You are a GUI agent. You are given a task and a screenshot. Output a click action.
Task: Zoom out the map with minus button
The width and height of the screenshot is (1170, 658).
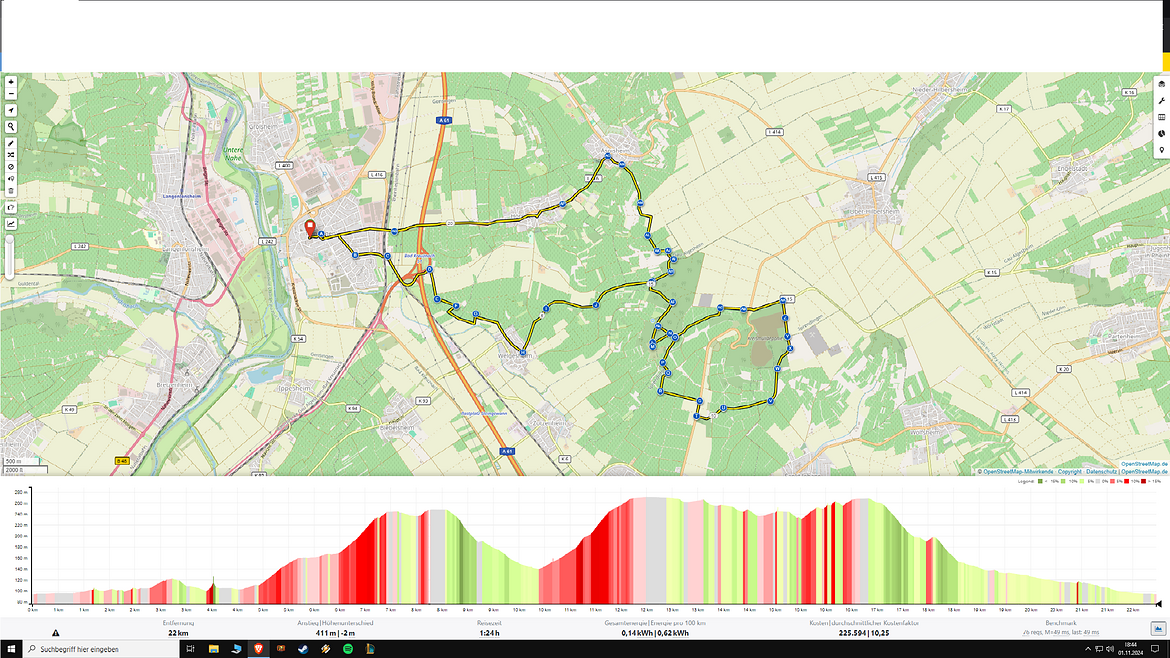pyautogui.click(x=10, y=93)
